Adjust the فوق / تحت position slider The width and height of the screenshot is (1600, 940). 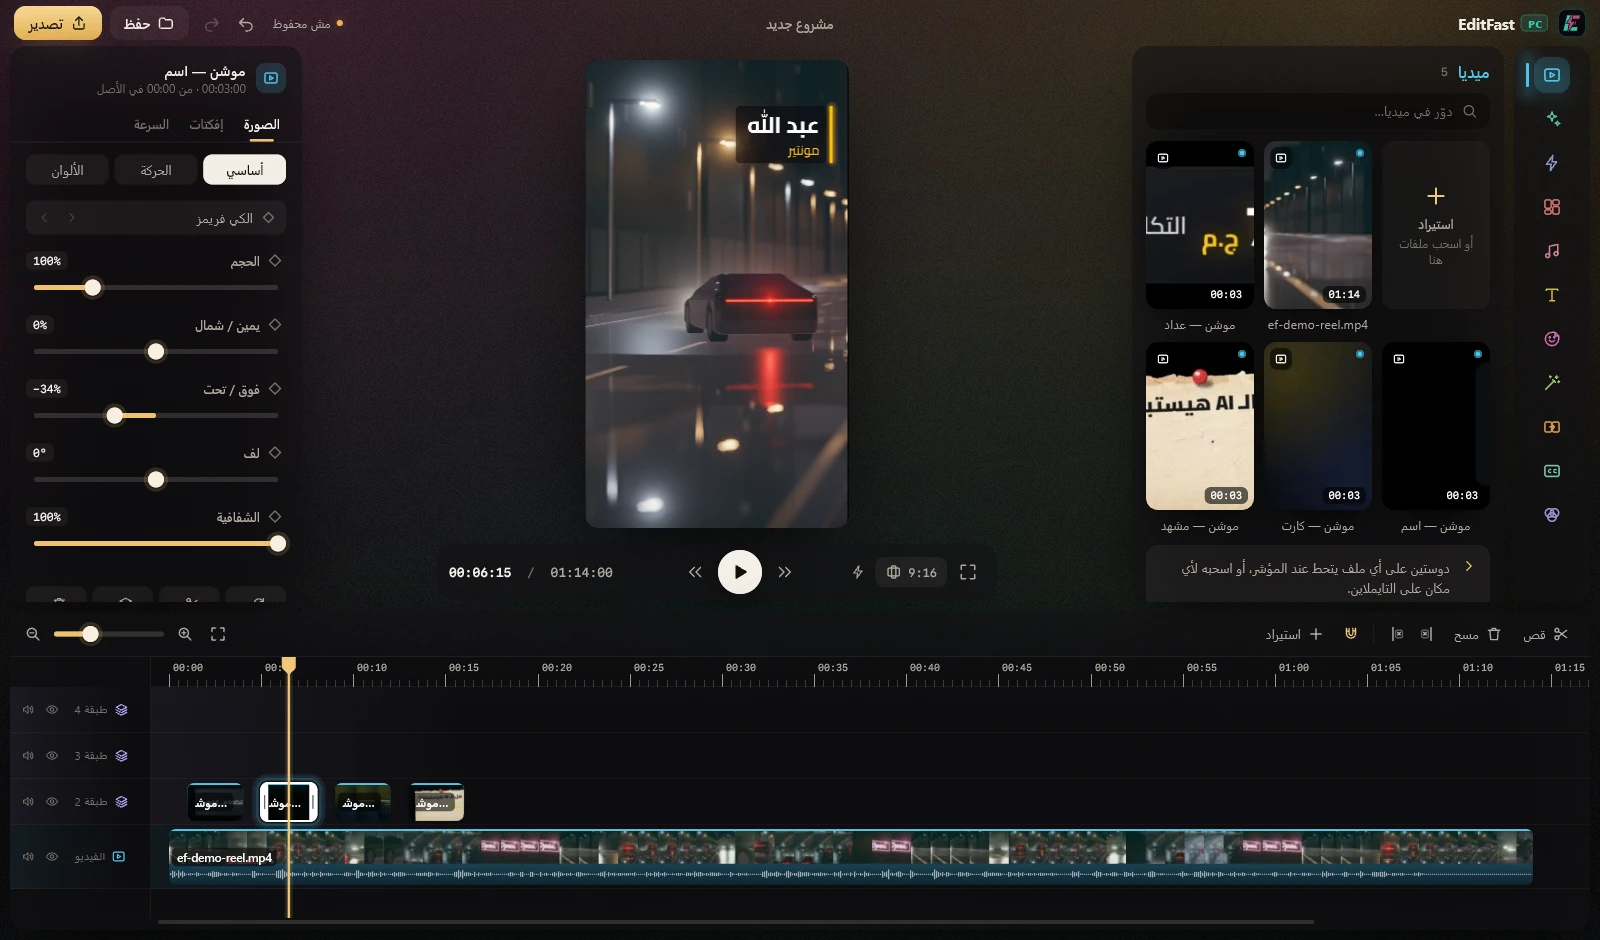(x=156, y=415)
